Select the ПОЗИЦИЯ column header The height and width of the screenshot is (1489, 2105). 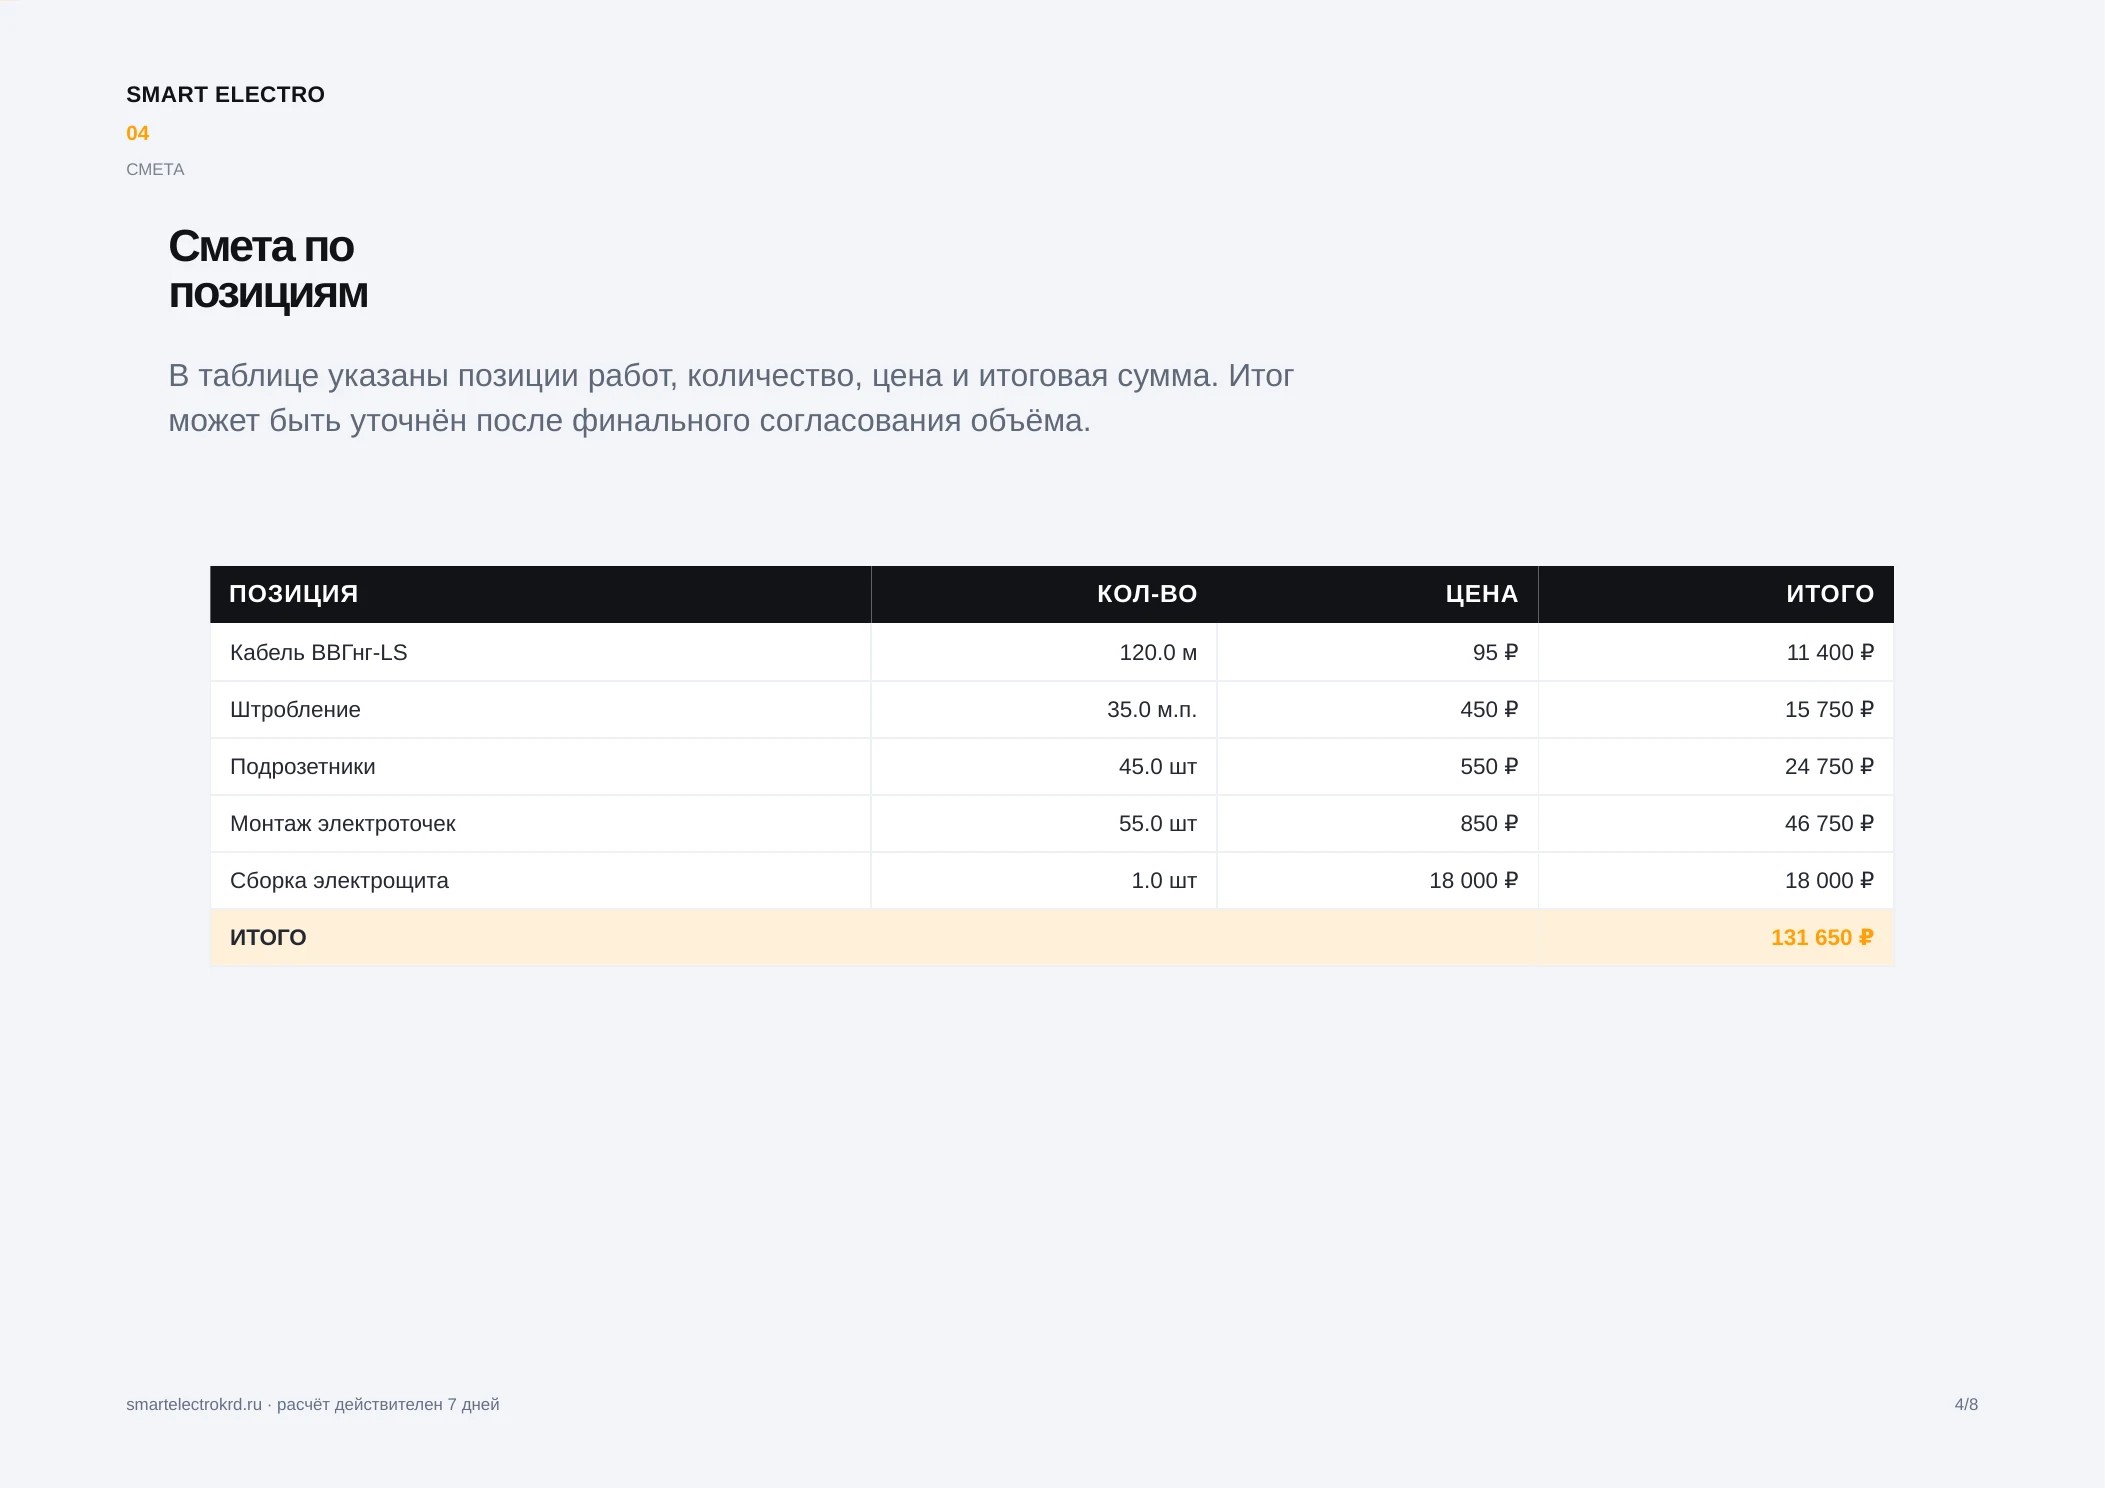coord(294,594)
